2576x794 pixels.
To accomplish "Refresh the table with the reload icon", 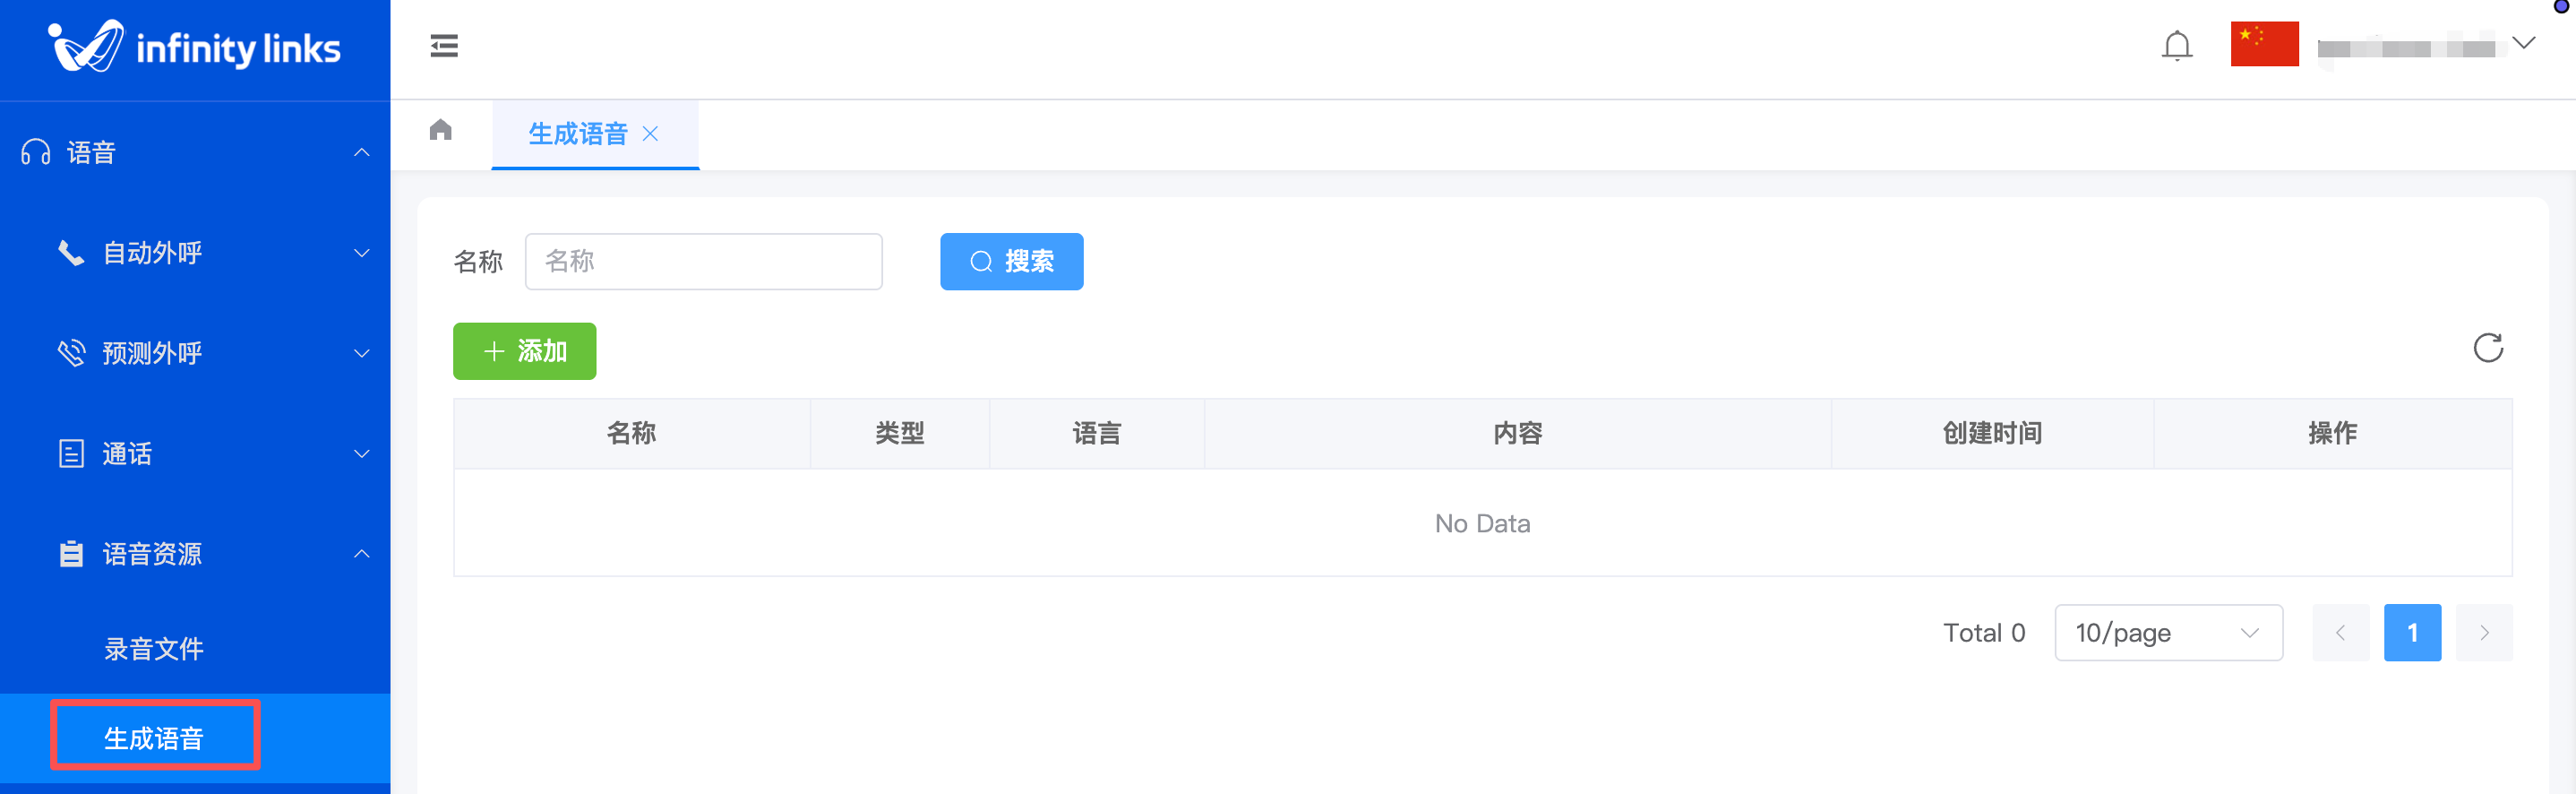I will pyautogui.click(x=2487, y=348).
